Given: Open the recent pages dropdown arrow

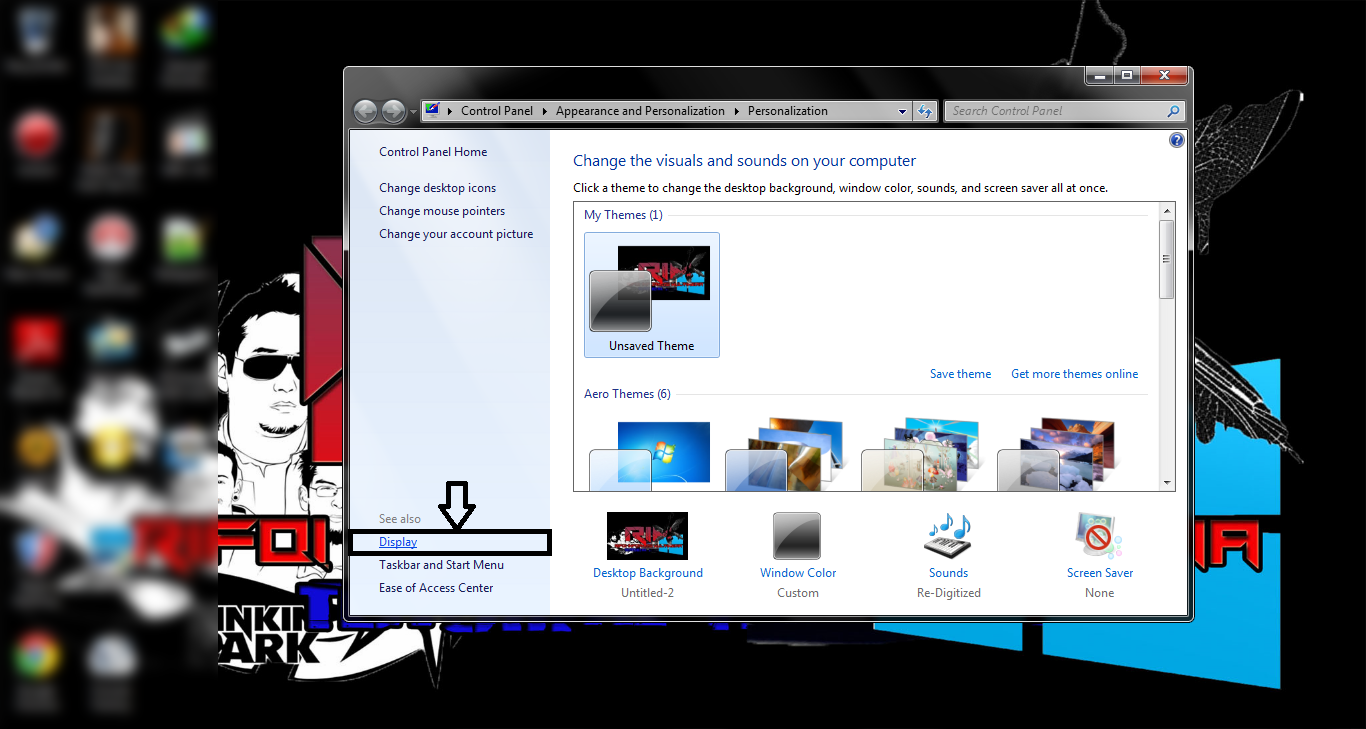Looking at the screenshot, I should coord(413,112).
